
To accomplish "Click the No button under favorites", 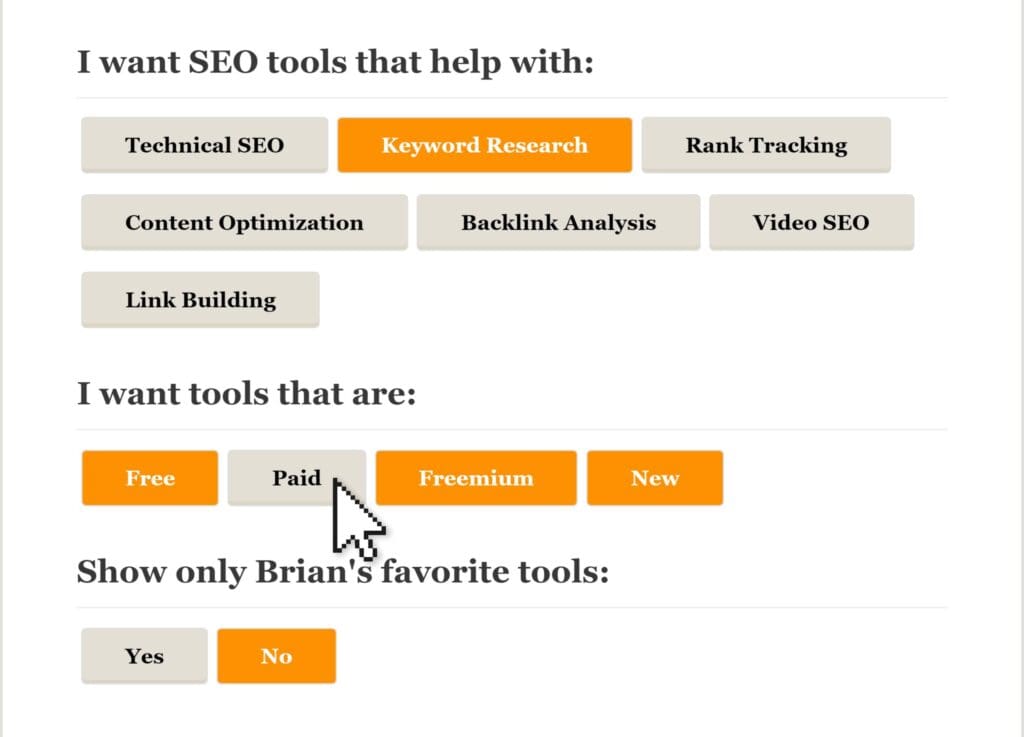I will pos(276,656).
